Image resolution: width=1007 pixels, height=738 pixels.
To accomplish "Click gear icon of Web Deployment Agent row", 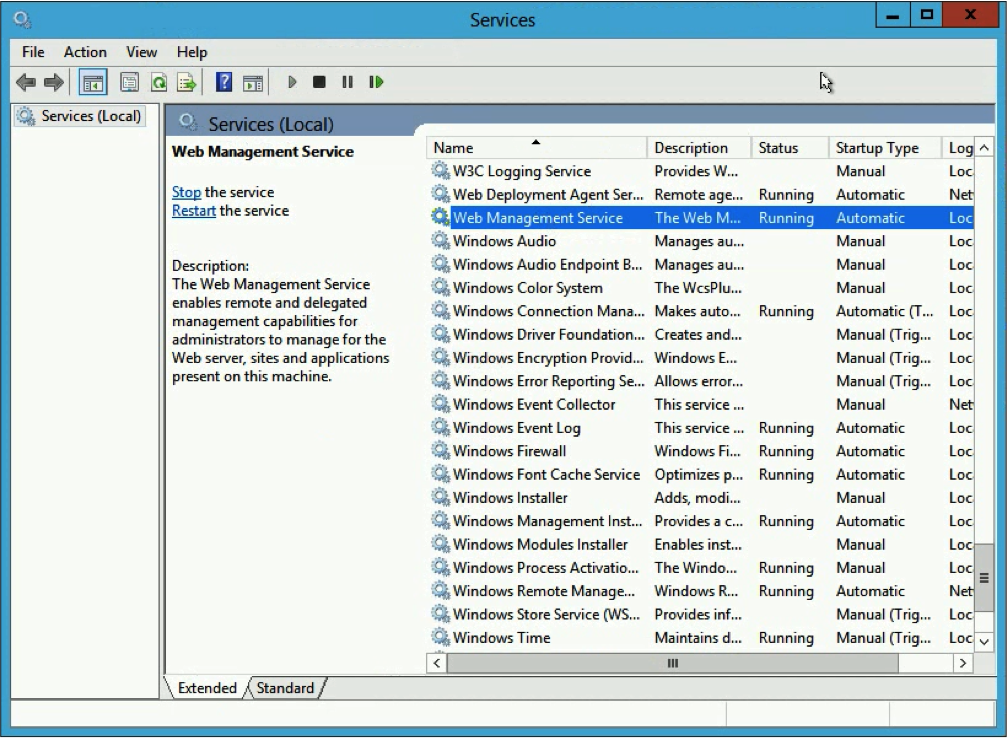I will tap(440, 194).
